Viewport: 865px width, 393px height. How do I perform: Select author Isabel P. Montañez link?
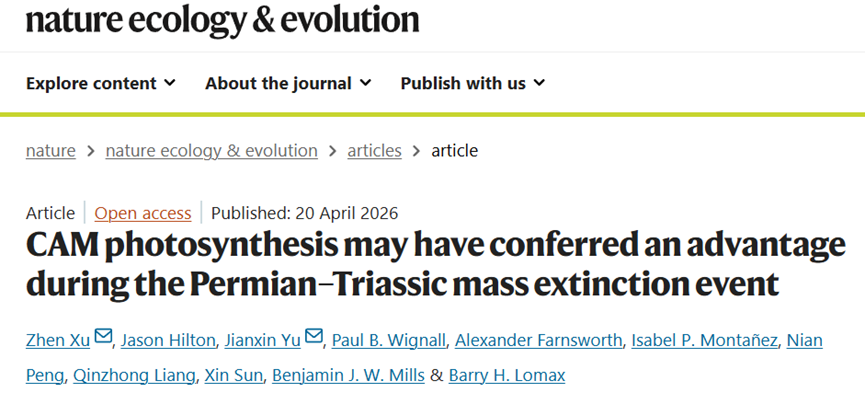click(704, 341)
